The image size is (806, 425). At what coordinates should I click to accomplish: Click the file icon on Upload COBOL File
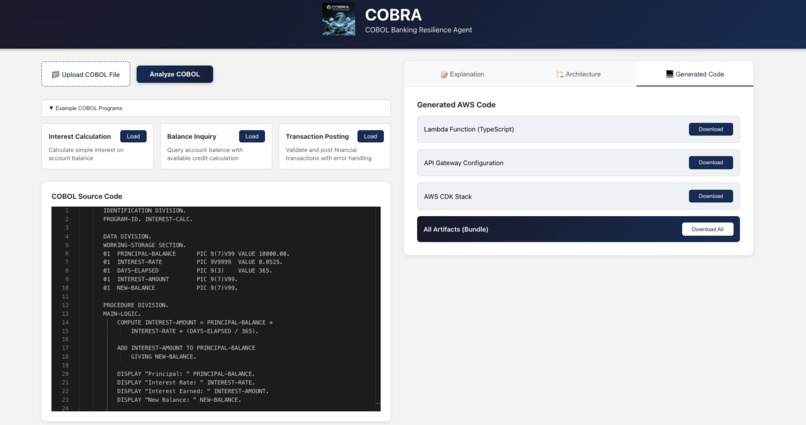(x=56, y=75)
